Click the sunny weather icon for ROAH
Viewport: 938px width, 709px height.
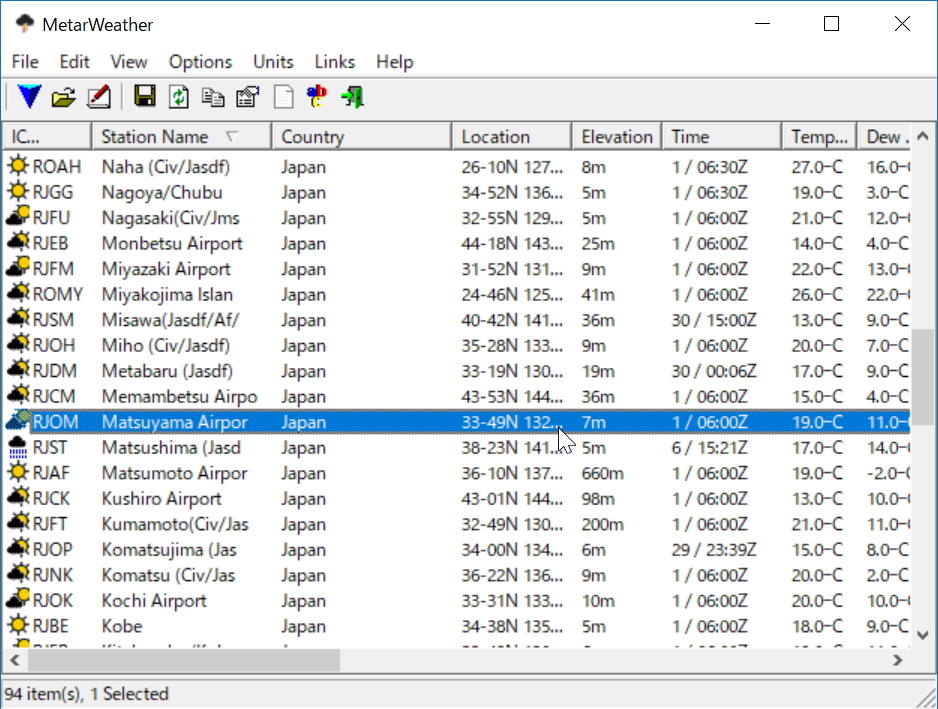click(18, 166)
